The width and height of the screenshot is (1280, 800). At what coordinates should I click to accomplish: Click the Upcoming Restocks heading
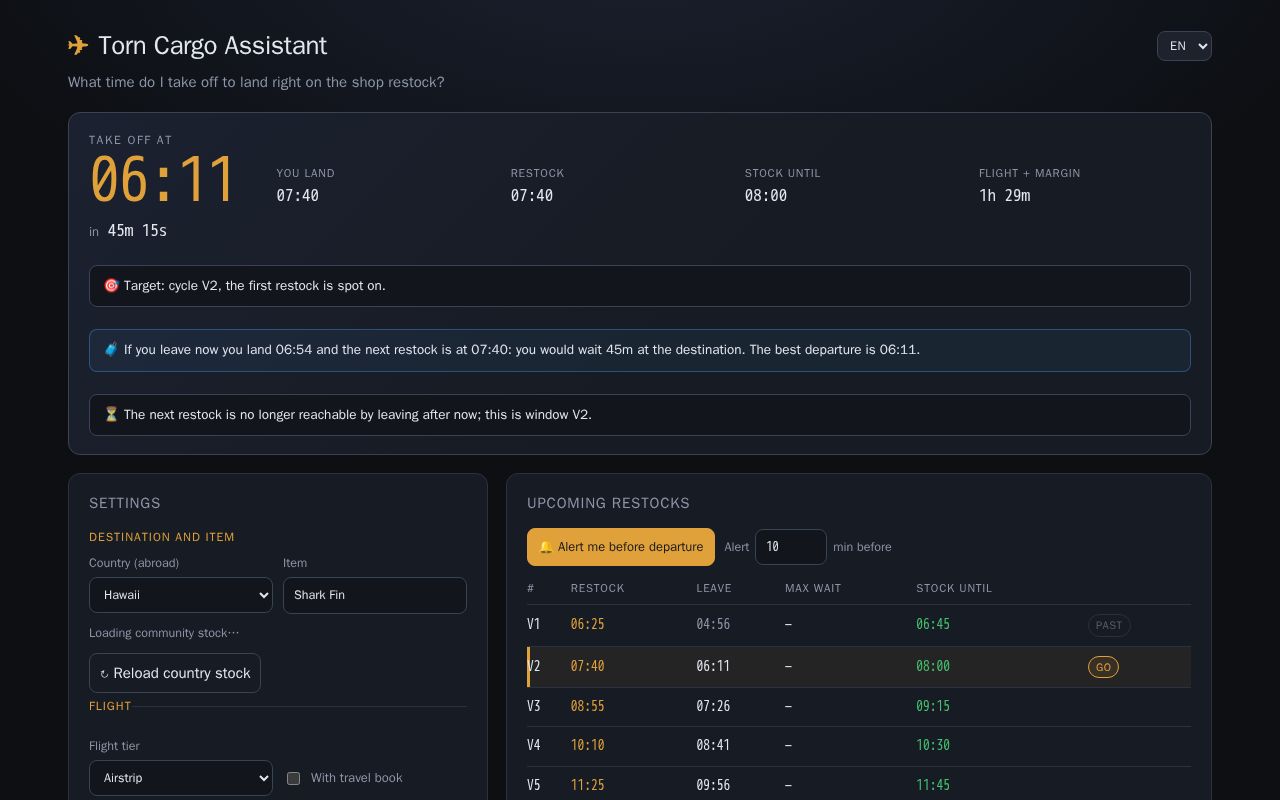608,503
